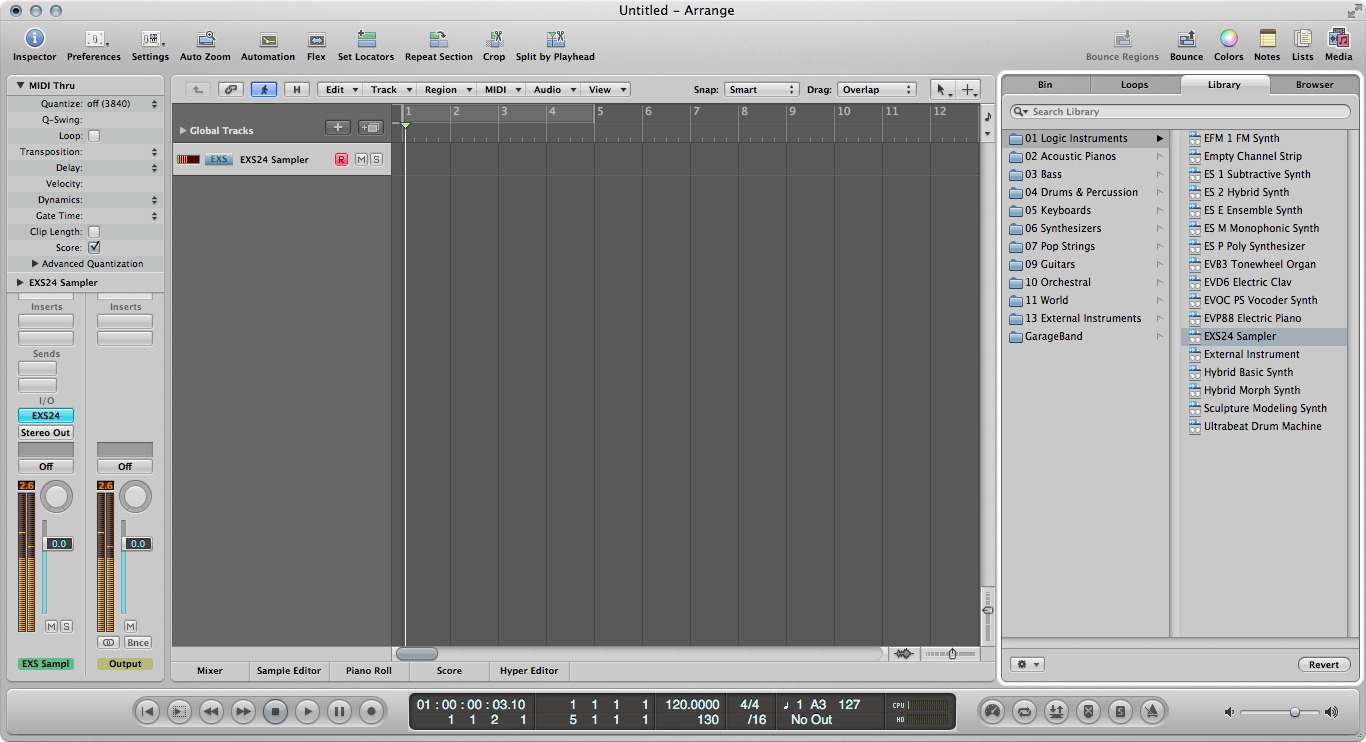Enable Cycle mode in the transport bar
The width and height of the screenshot is (1366, 742).
click(x=1023, y=711)
